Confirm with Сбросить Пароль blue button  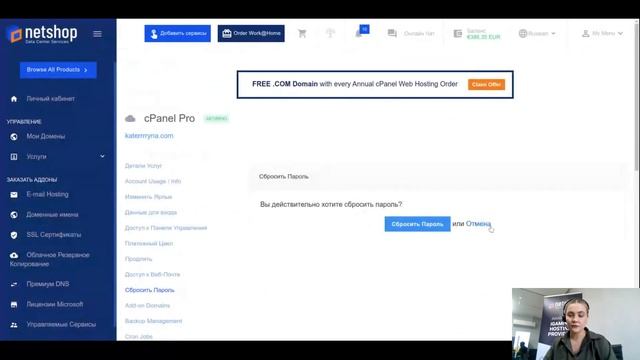tap(417, 224)
